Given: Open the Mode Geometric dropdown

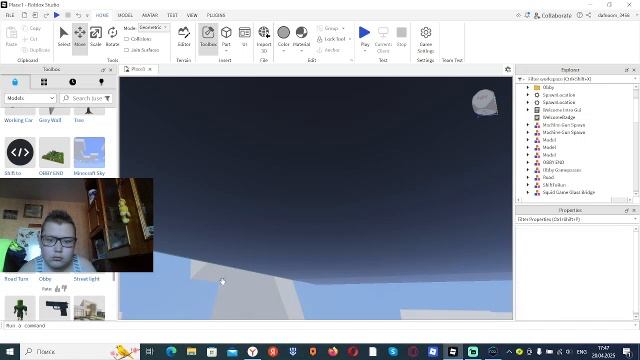Looking at the screenshot, I should click(153, 27).
